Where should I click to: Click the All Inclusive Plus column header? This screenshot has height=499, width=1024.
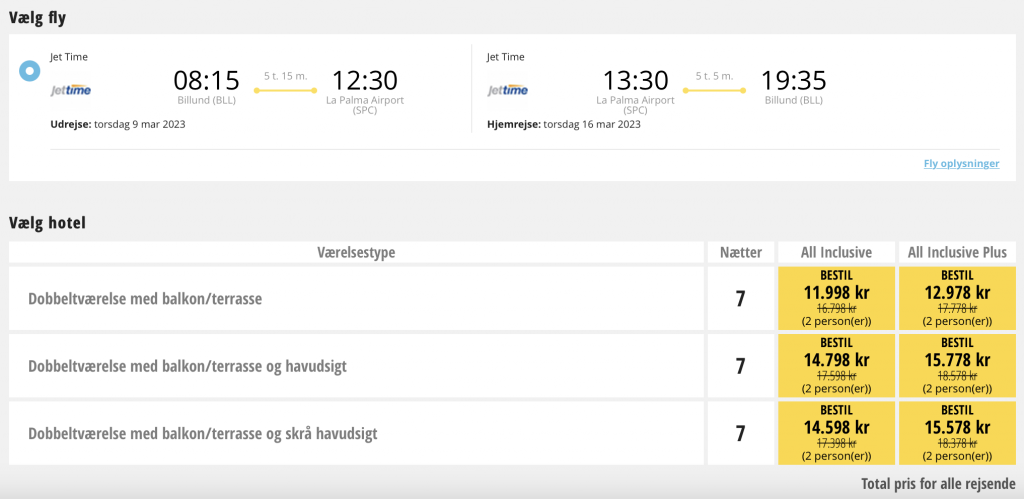(957, 252)
